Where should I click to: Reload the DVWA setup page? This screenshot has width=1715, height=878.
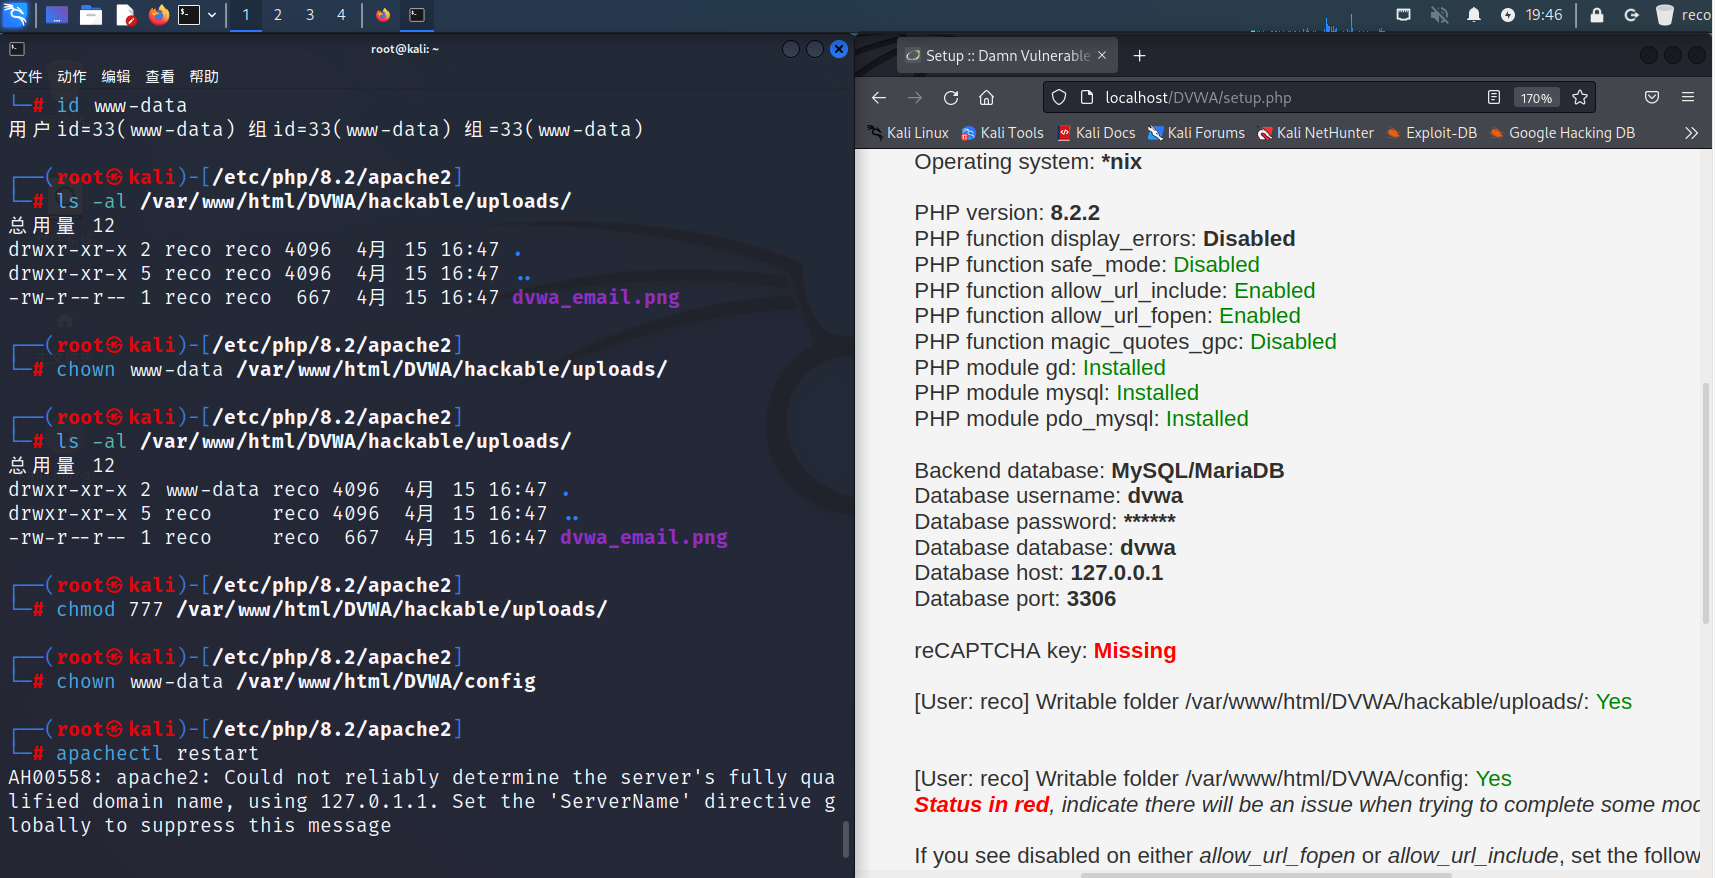coord(951,98)
